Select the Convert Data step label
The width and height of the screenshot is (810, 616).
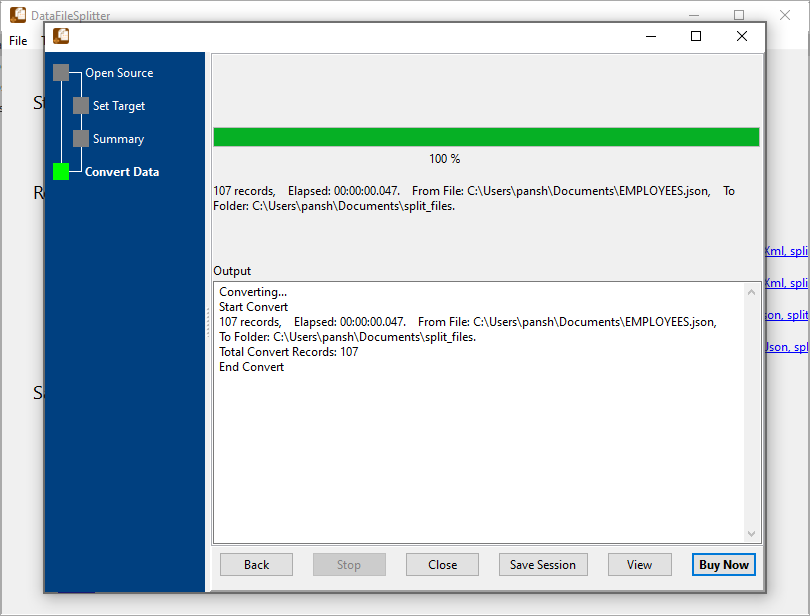(x=122, y=172)
